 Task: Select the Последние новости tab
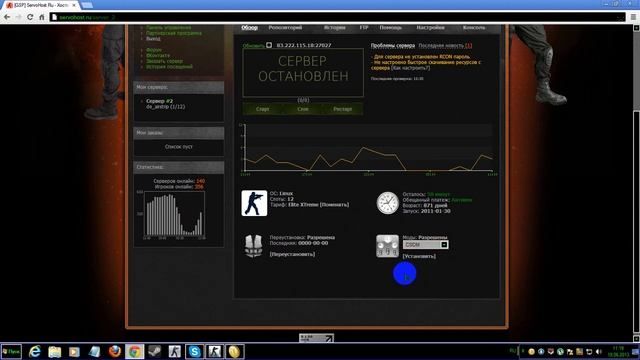(441, 45)
